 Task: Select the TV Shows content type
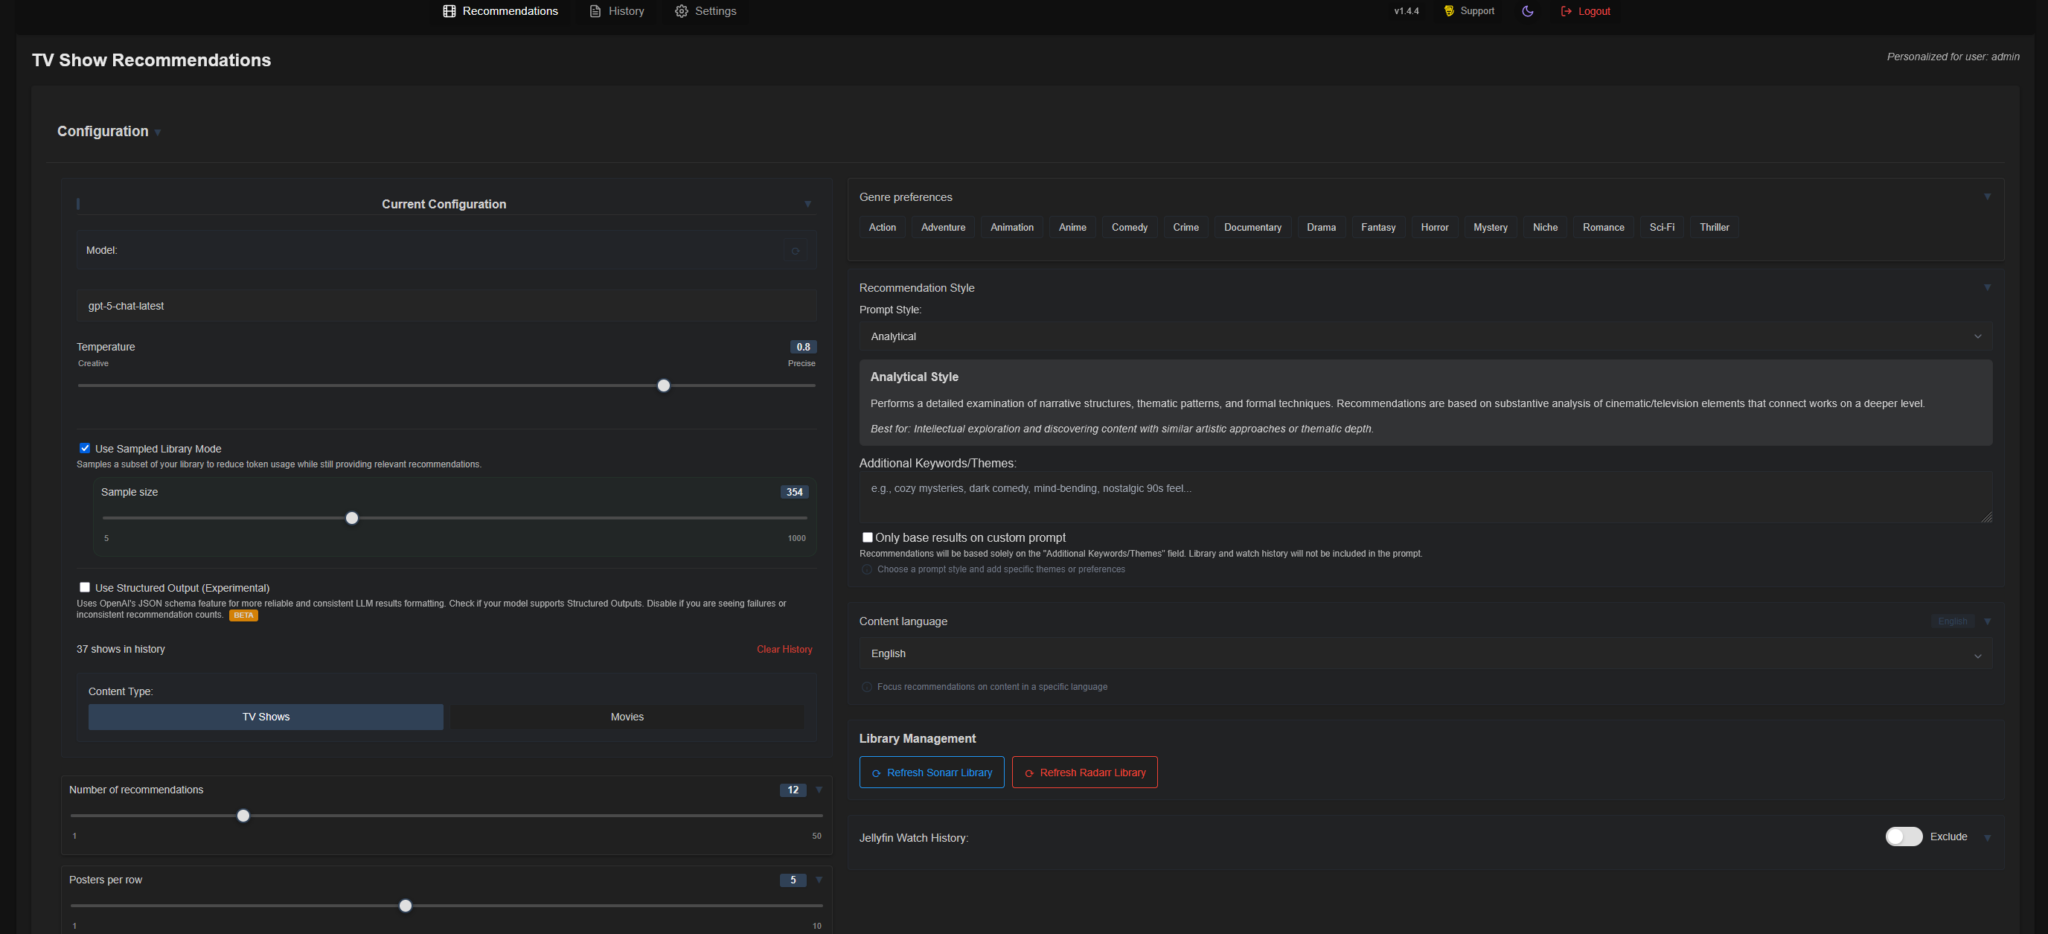(266, 717)
